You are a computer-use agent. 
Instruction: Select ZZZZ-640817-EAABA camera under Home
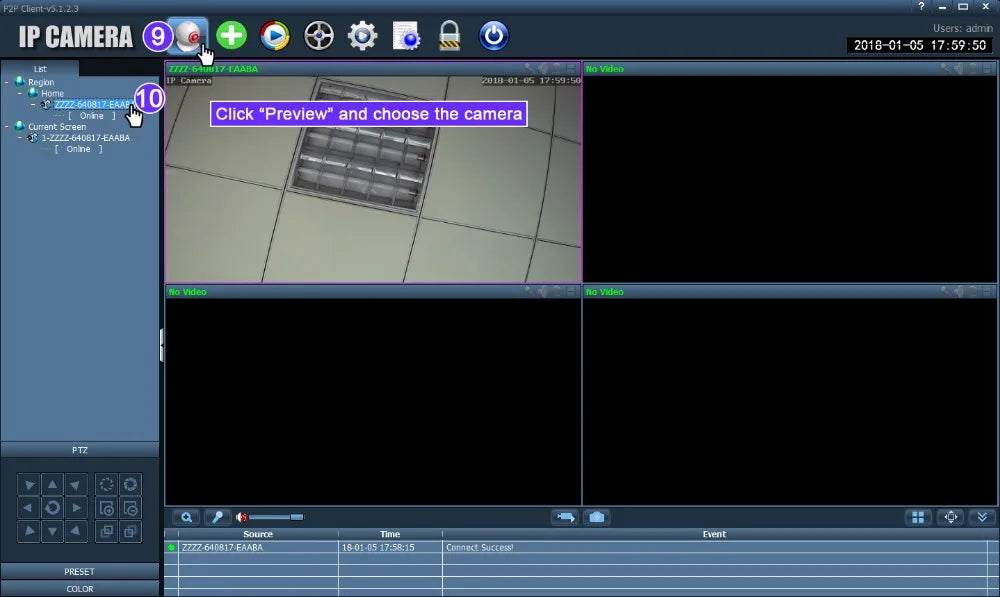pos(92,105)
